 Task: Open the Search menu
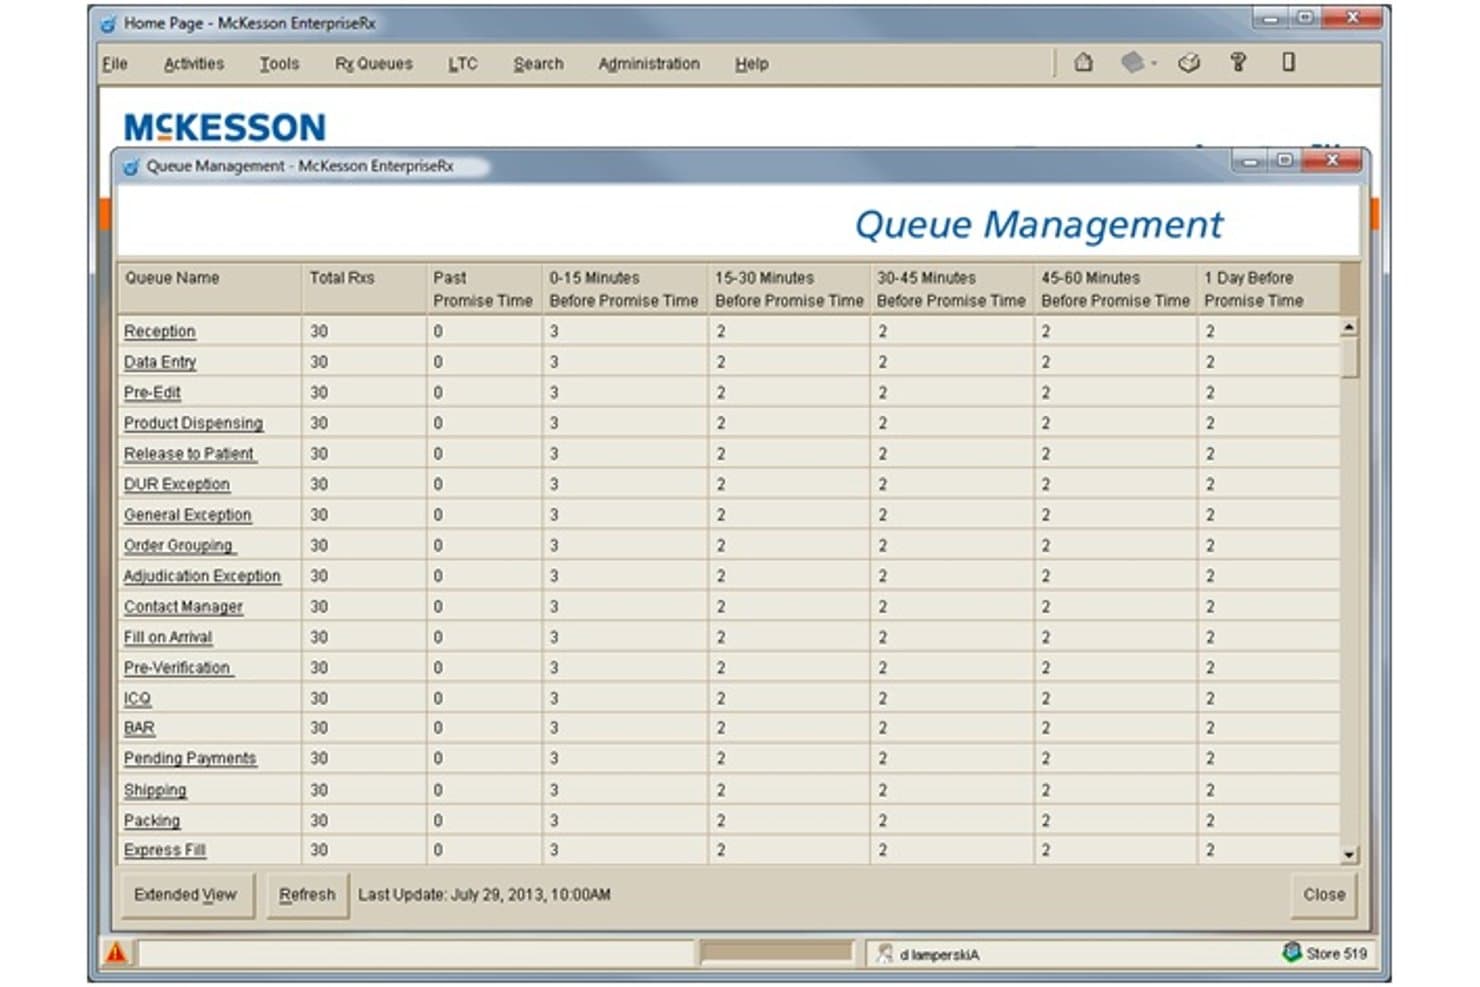(x=538, y=64)
